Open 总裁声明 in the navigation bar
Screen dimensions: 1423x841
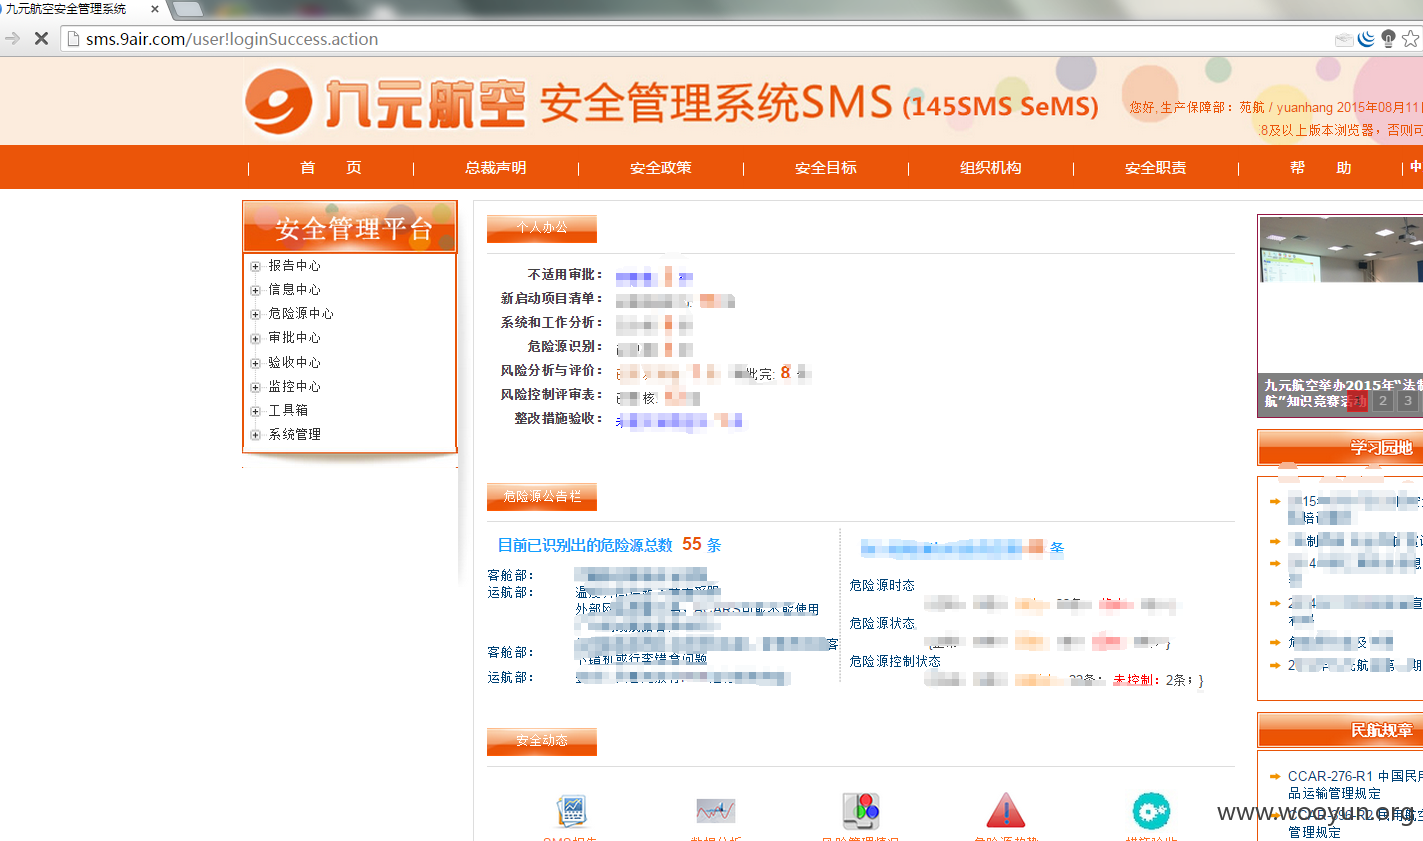[496, 167]
